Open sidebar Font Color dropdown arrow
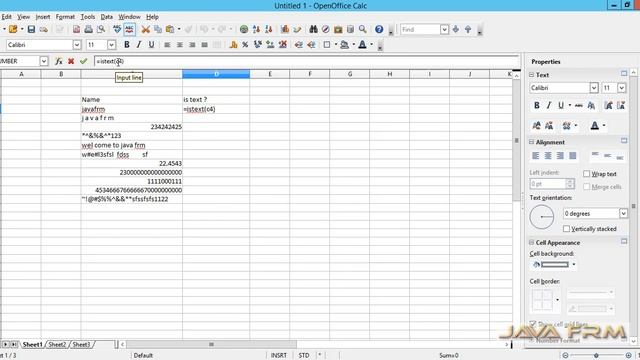The width and height of the screenshot is (640, 360). [604, 126]
